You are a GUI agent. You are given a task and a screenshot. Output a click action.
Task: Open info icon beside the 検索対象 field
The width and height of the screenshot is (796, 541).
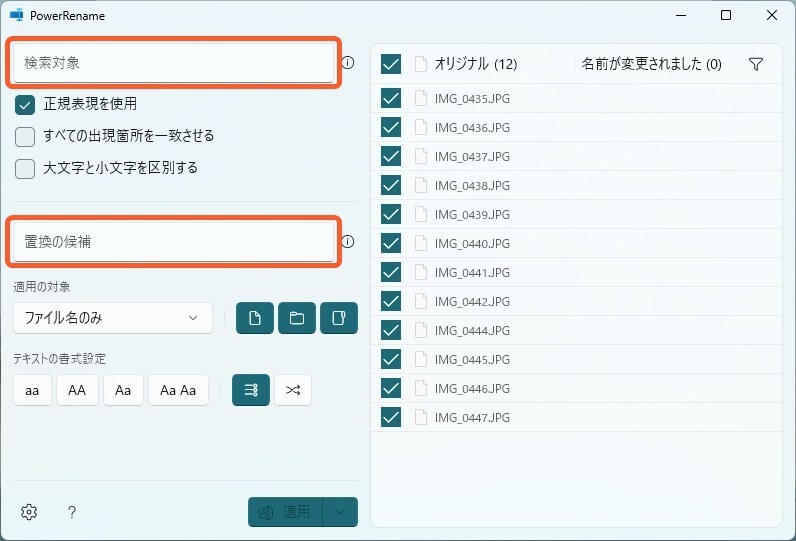click(x=348, y=62)
